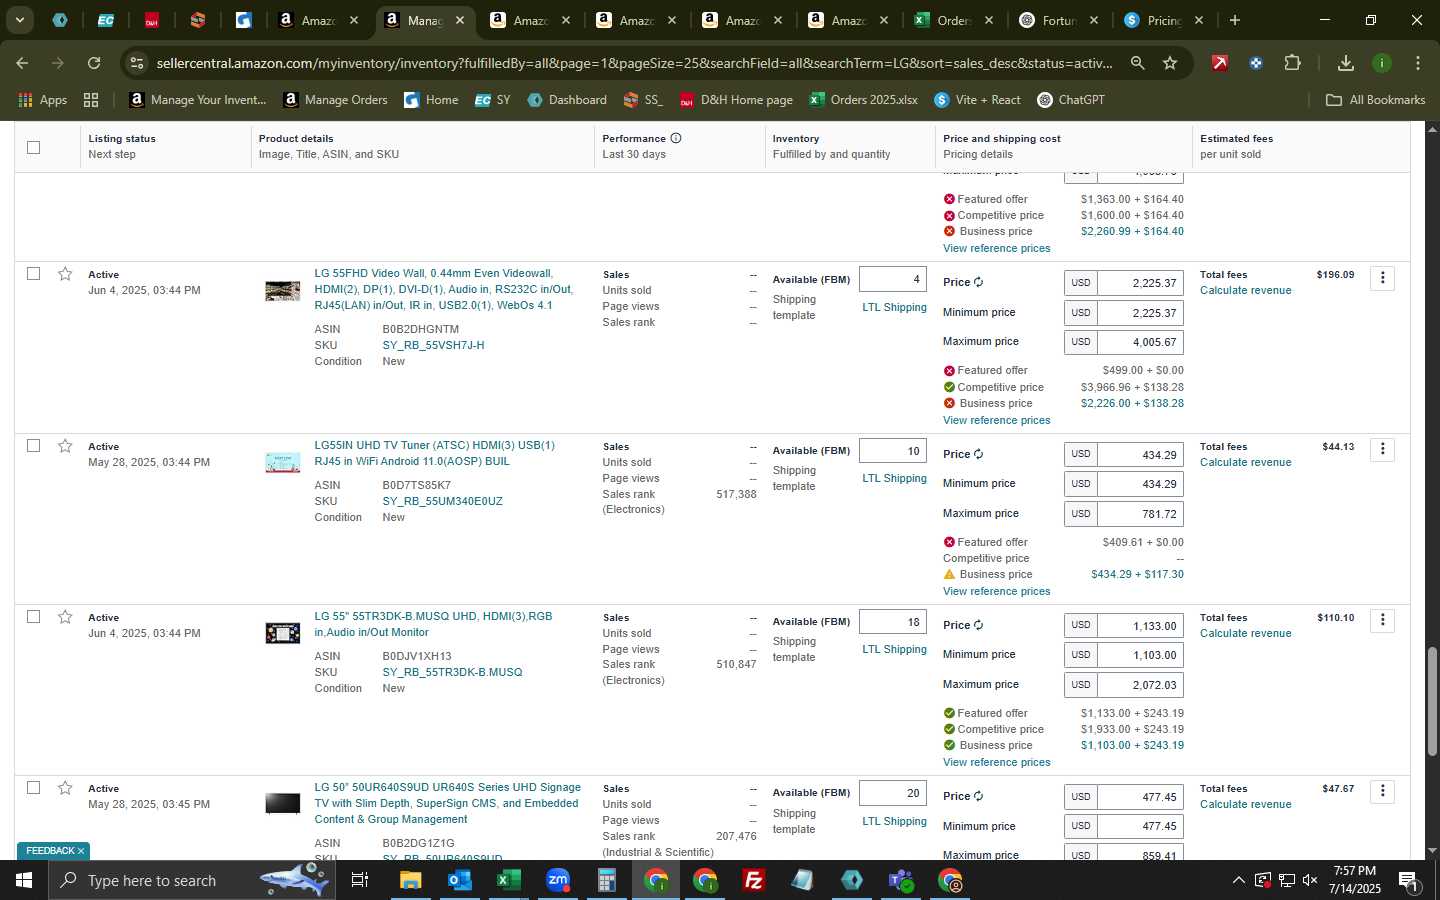Star the LG55IN UHD TV Tuner listing
Image resolution: width=1440 pixels, height=900 pixels.
tap(65, 446)
